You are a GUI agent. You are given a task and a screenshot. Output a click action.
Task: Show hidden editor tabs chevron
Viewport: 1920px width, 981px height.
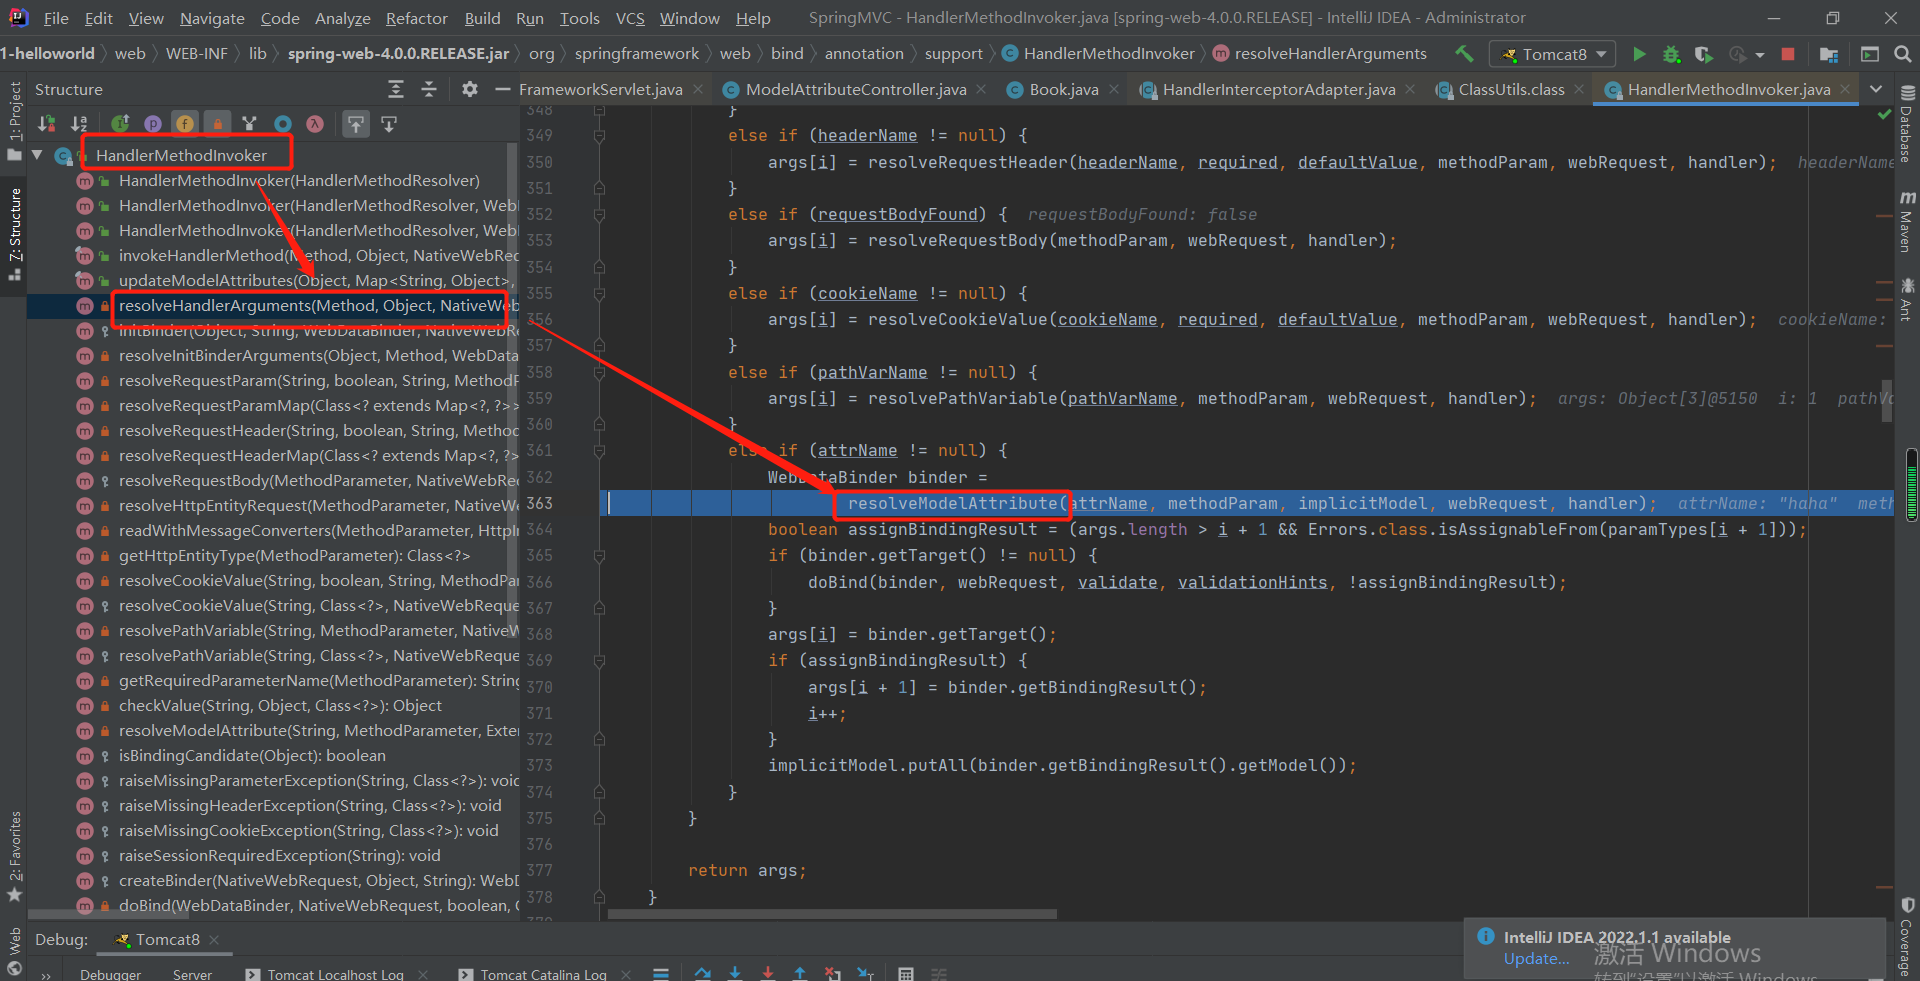(1876, 89)
